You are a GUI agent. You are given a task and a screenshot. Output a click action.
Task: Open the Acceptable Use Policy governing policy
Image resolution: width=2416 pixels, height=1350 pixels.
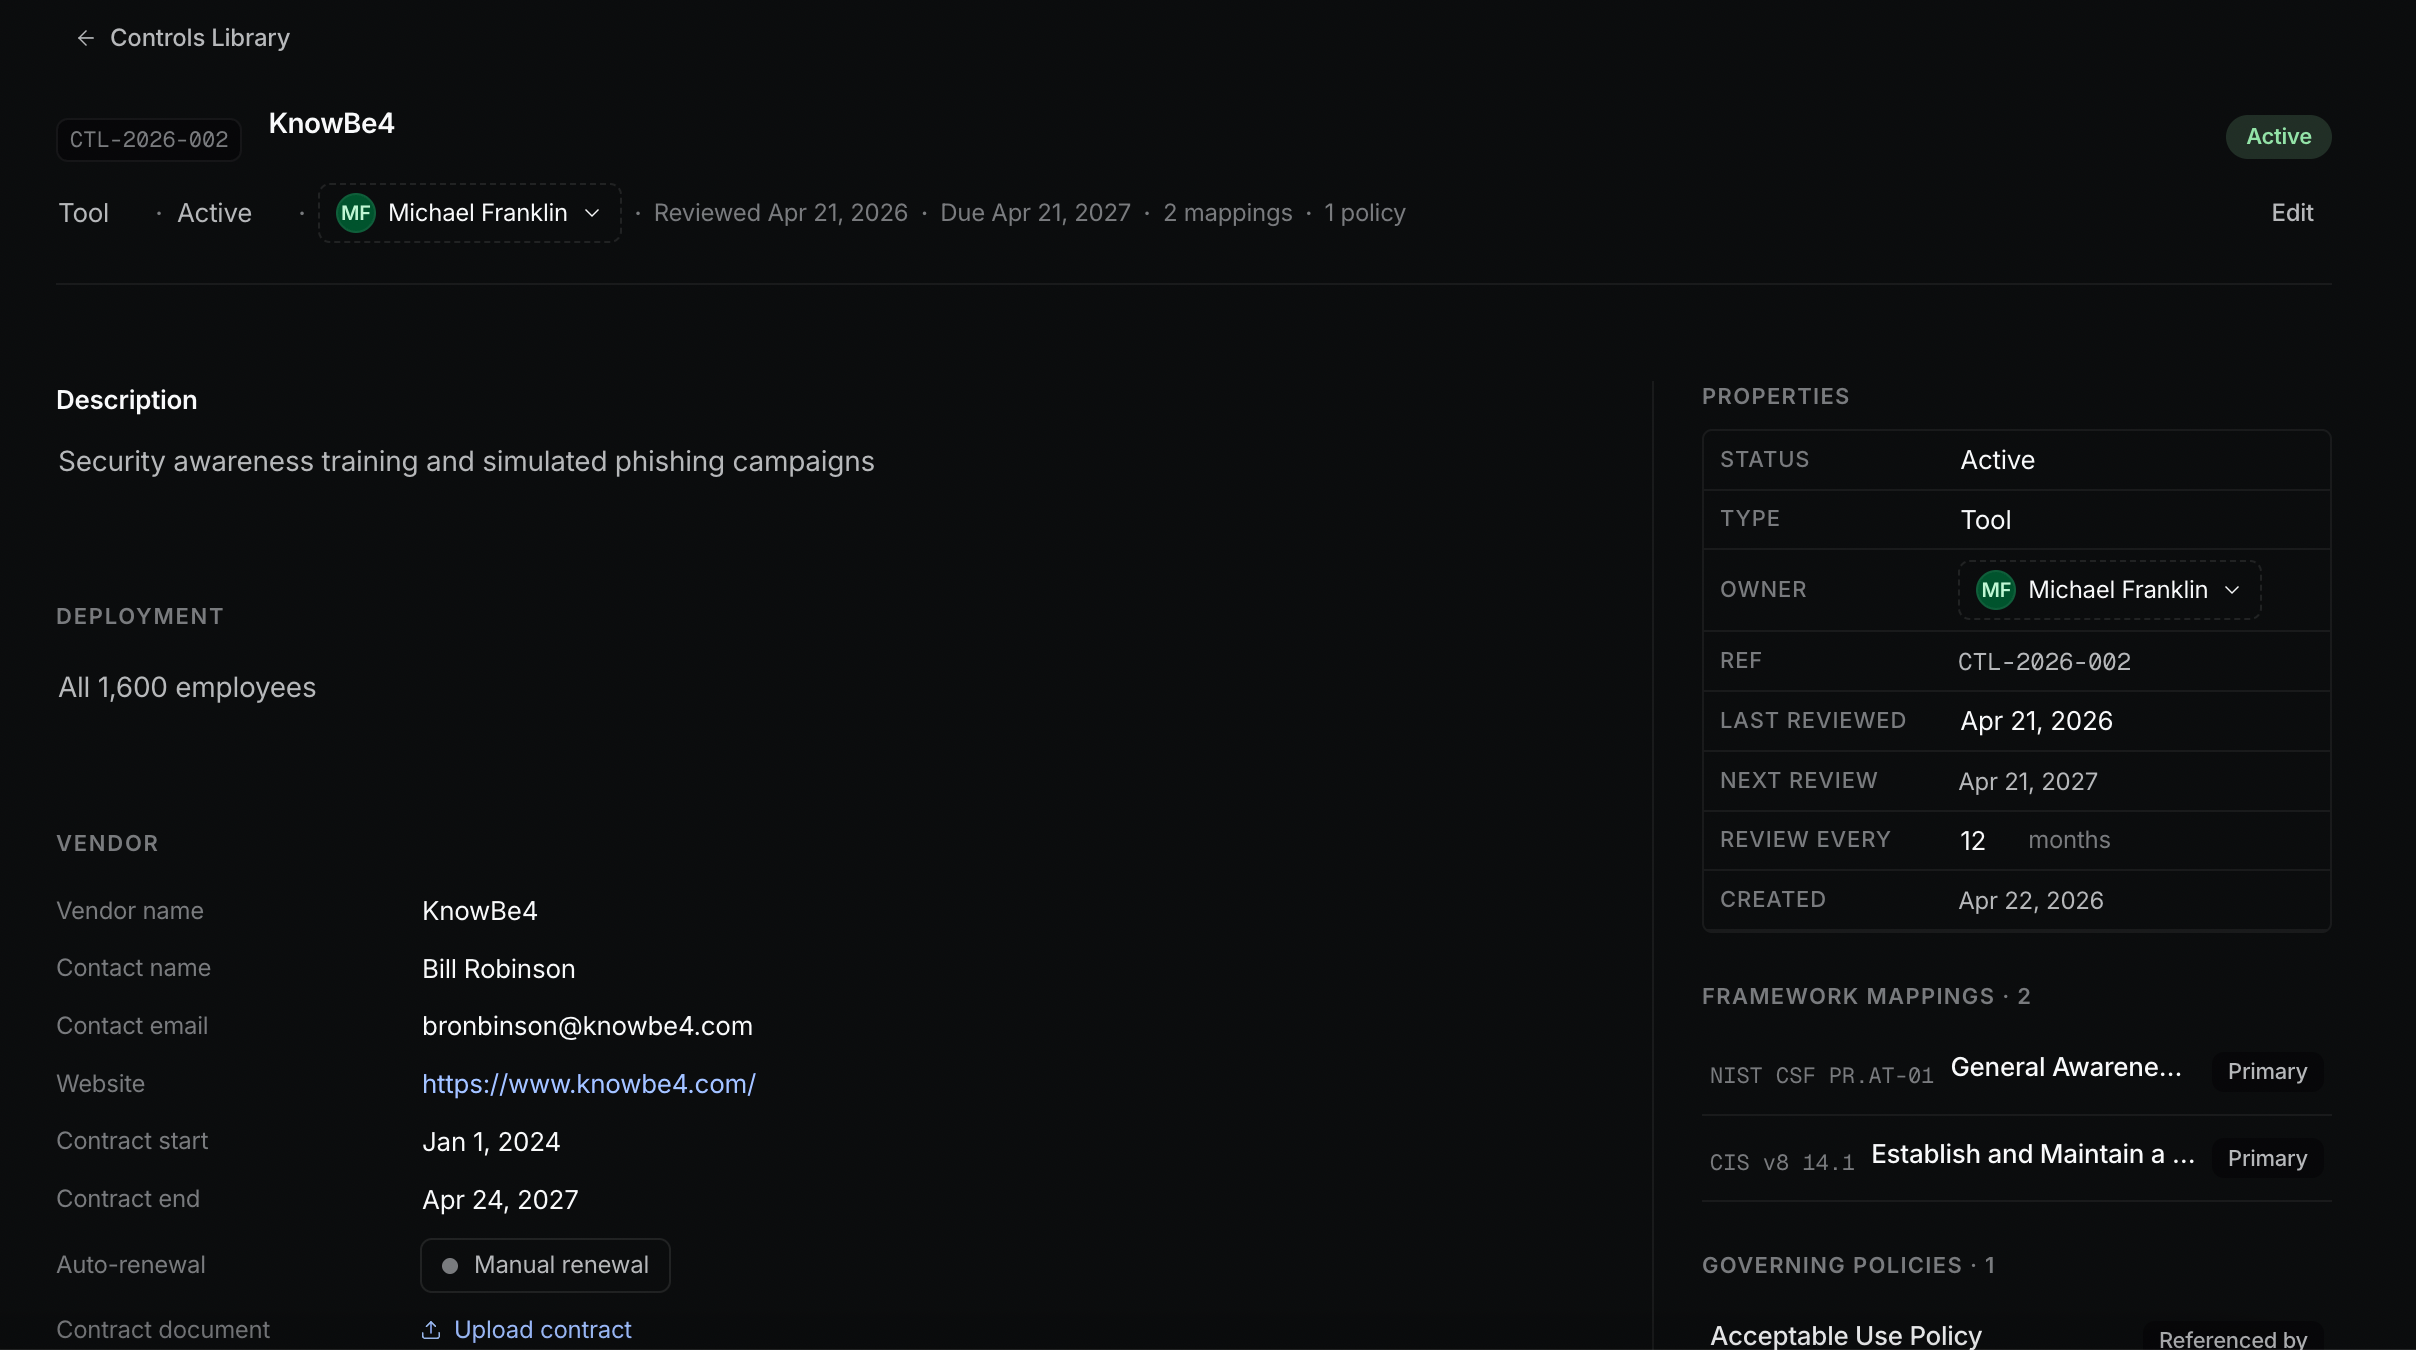click(1846, 1336)
